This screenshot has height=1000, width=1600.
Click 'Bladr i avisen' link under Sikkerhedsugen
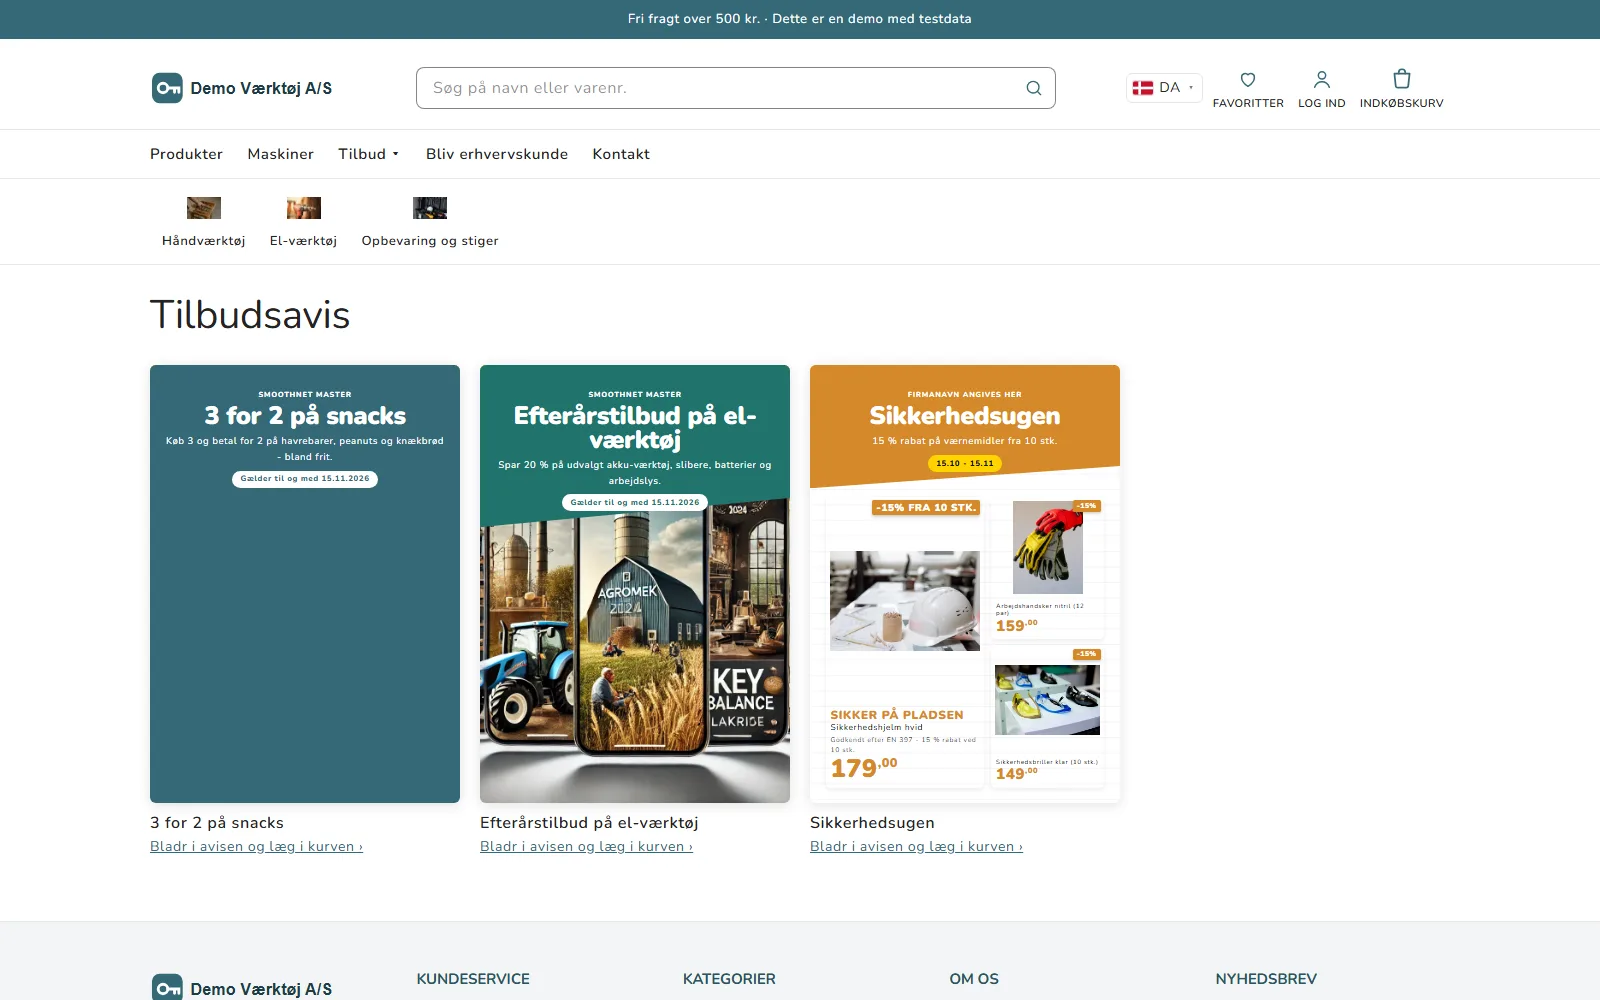[x=916, y=847]
